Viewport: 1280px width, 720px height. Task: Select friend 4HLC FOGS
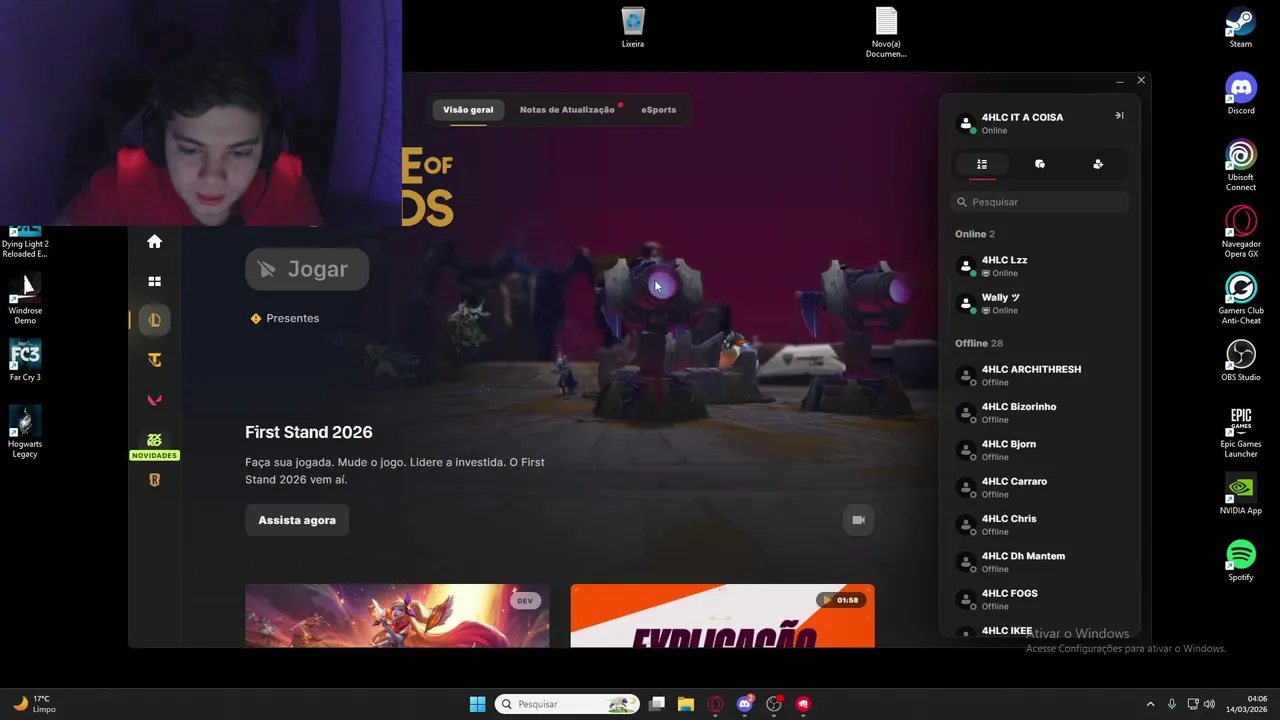pos(1040,599)
